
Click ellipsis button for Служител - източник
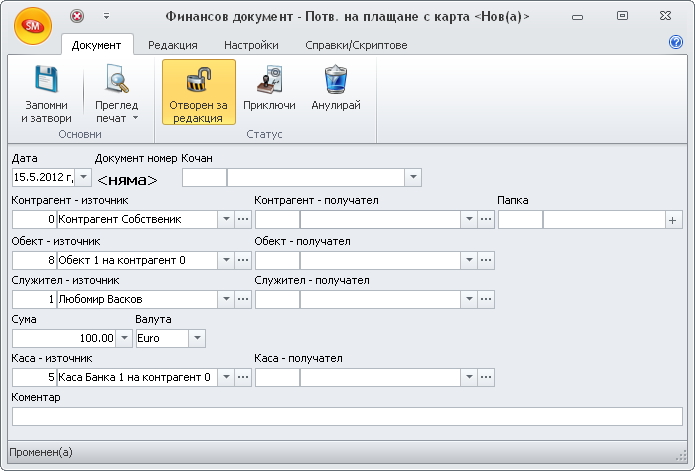coord(243,299)
